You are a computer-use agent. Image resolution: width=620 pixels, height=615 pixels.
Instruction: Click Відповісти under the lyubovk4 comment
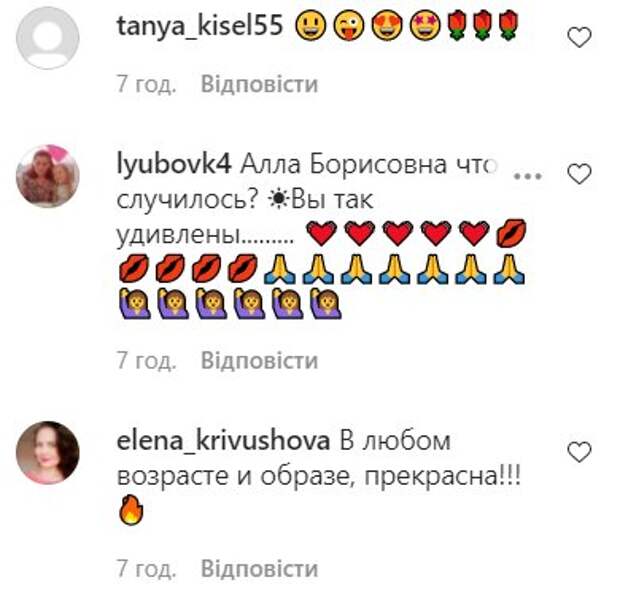coord(259,361)
